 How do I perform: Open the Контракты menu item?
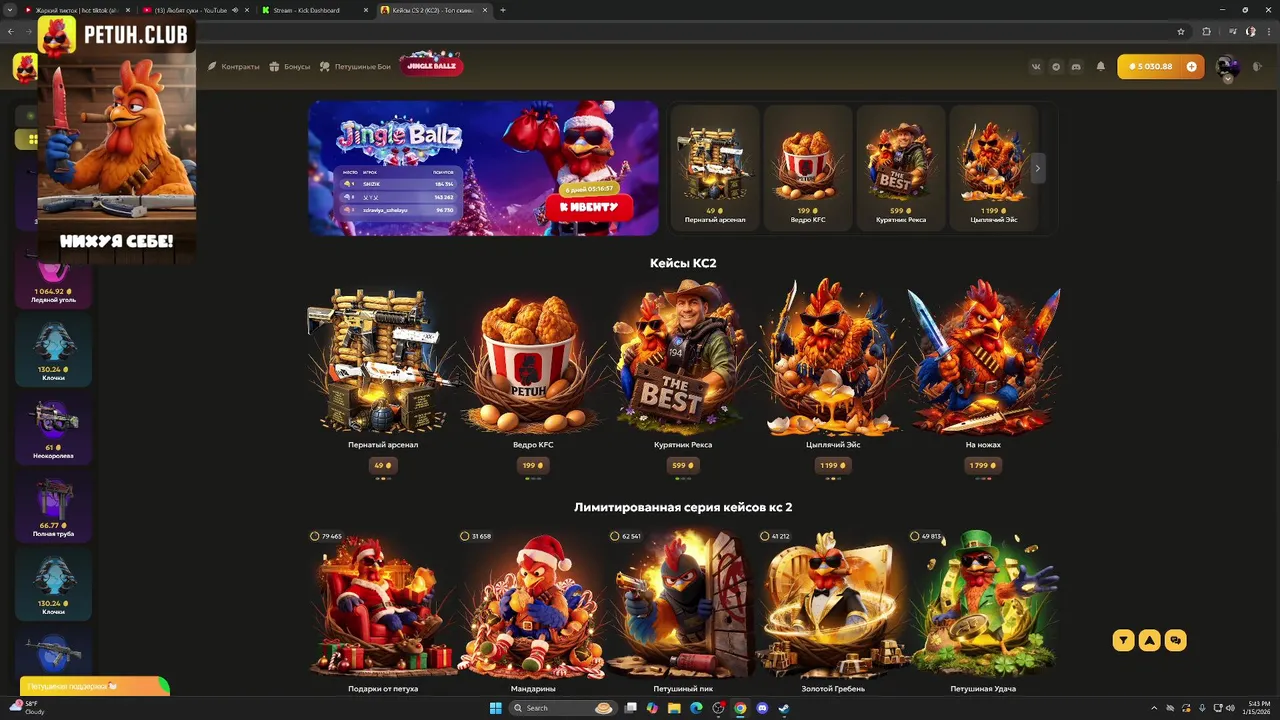tap(234, 66)
